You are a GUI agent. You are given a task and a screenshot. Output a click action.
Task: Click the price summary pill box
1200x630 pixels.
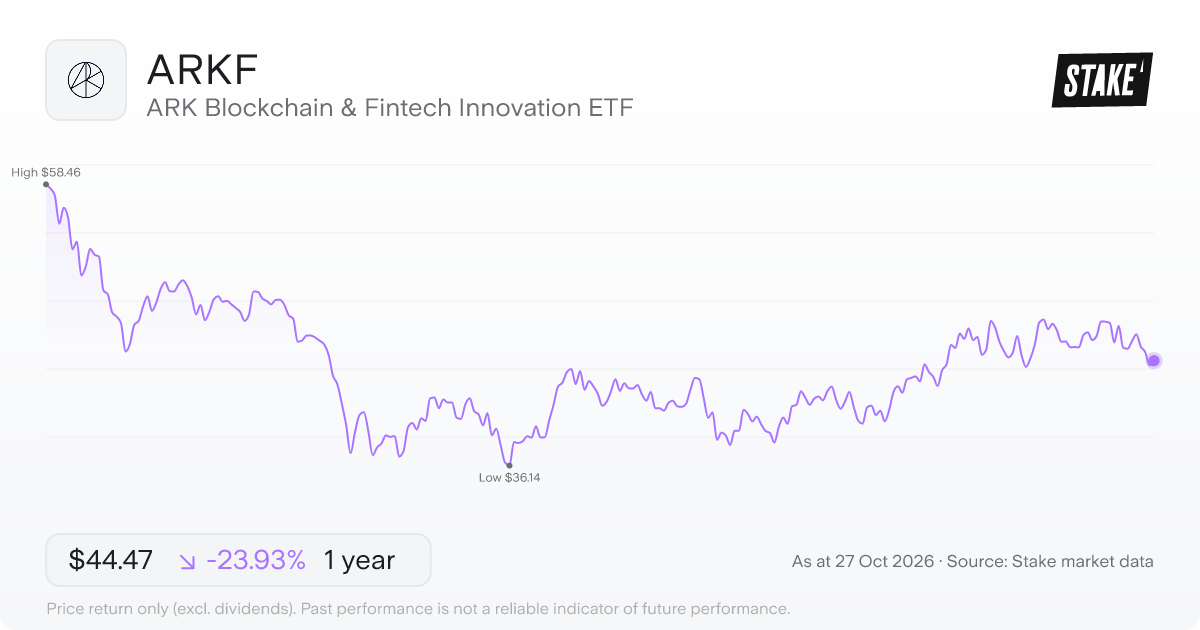click(238, 560)
